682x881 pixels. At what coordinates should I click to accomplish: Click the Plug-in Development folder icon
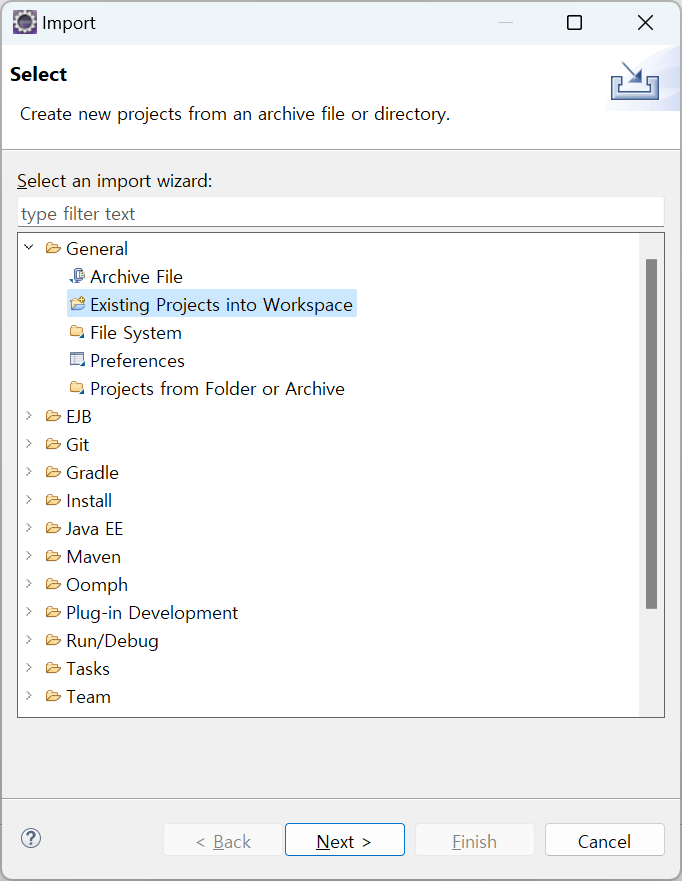[x=53, y=612]
